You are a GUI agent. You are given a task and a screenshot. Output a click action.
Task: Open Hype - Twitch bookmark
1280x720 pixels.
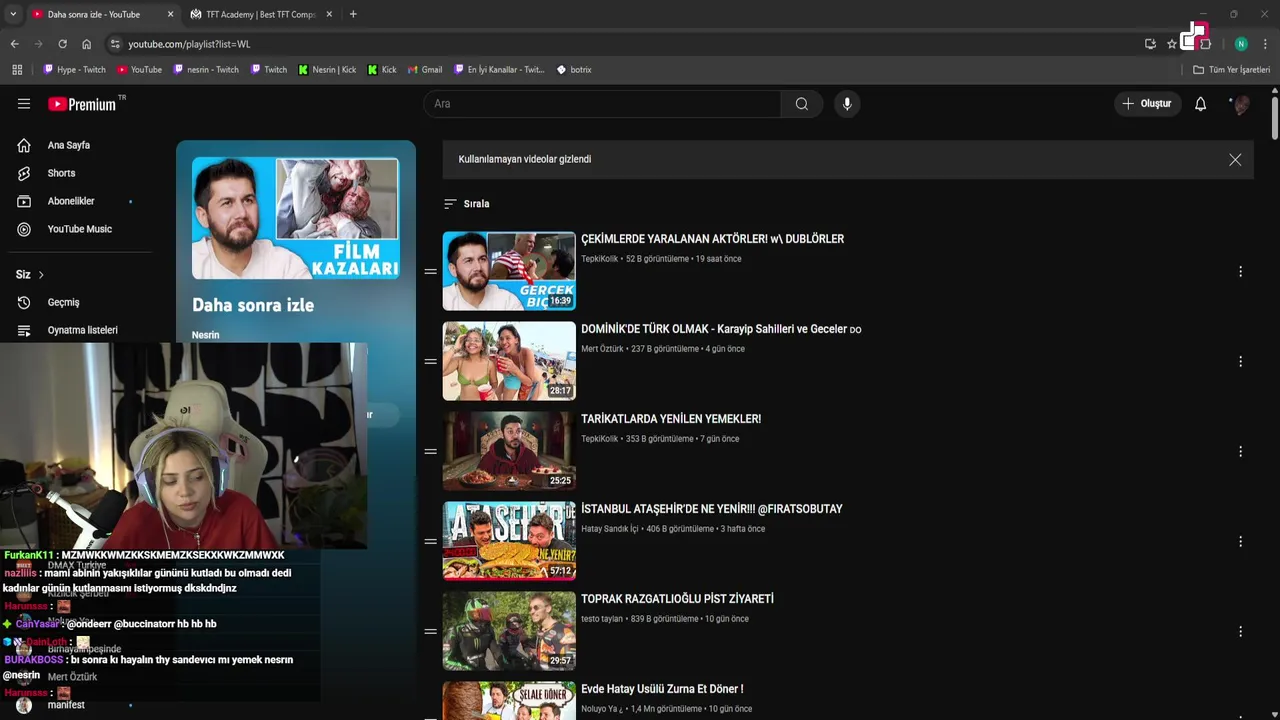(x=75, y=70)
